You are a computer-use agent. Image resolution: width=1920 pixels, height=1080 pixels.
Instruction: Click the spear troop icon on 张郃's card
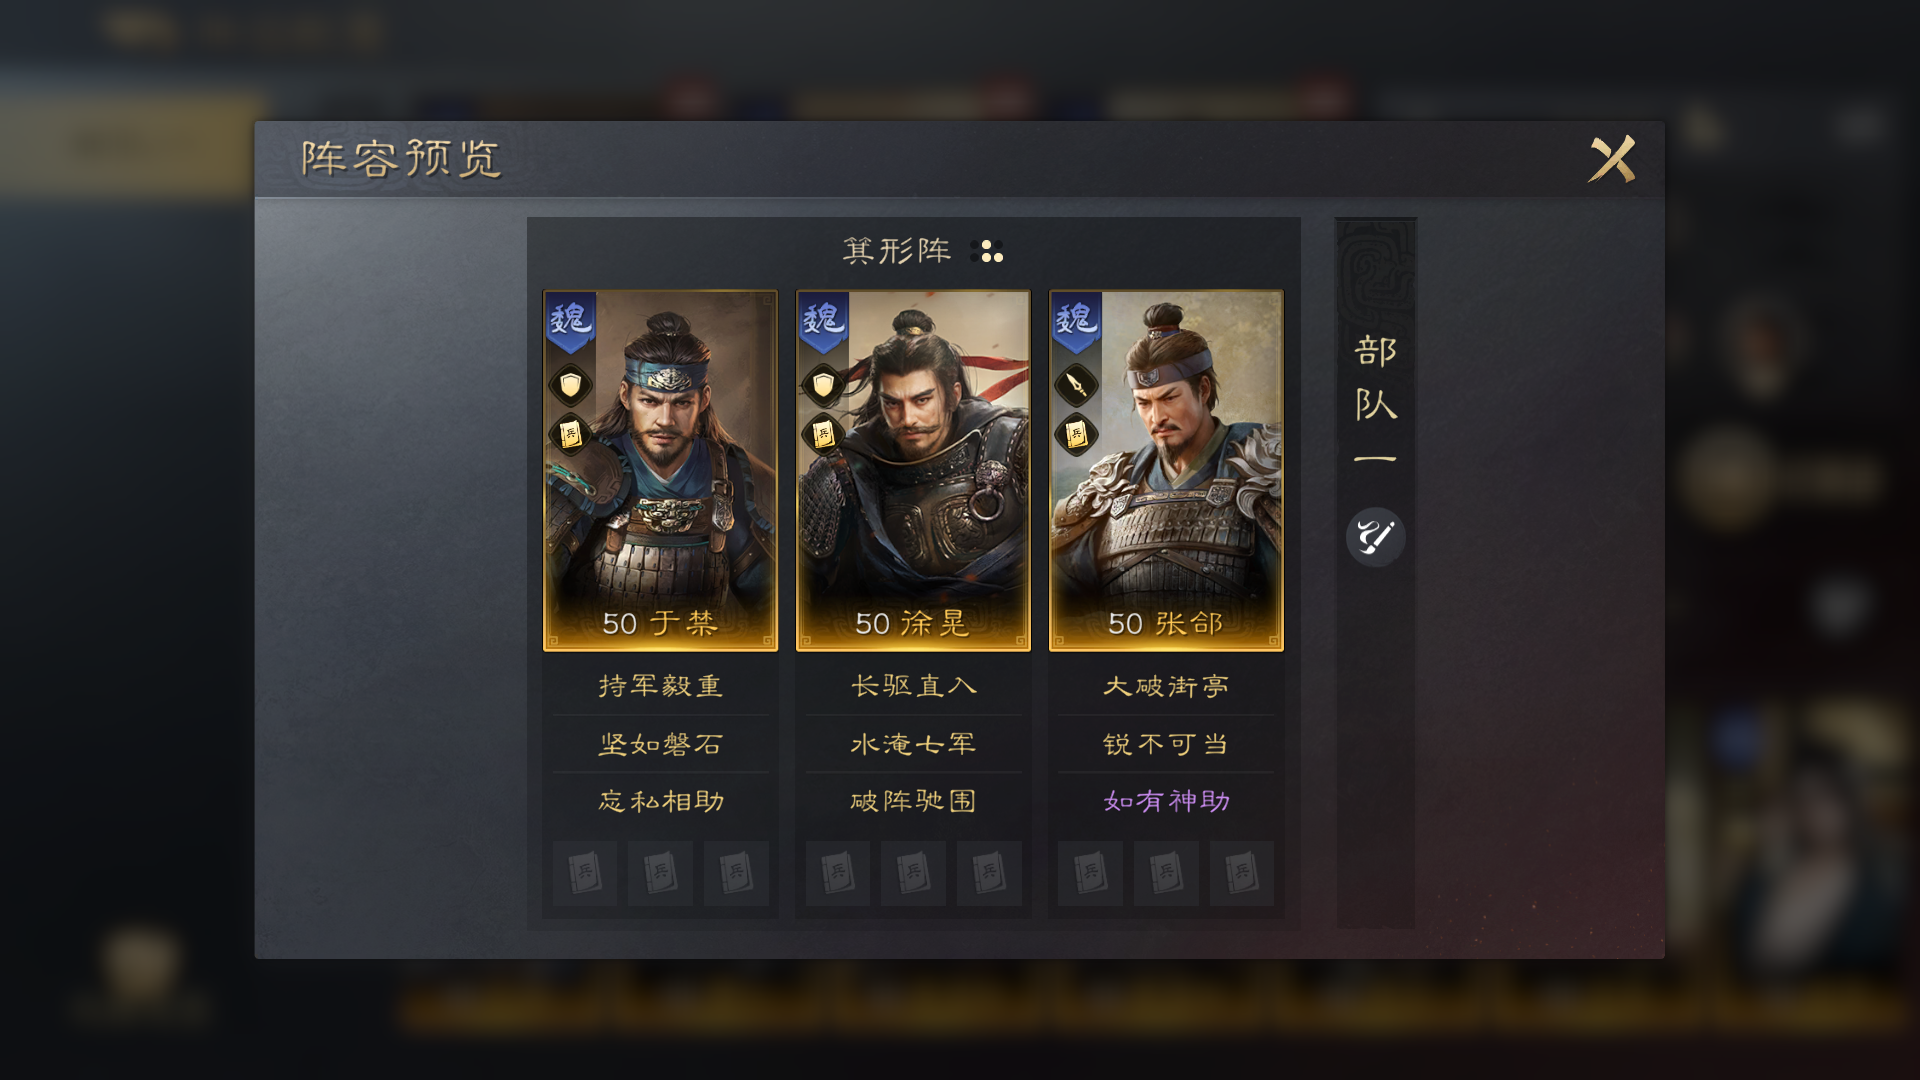pos(1076,385)
